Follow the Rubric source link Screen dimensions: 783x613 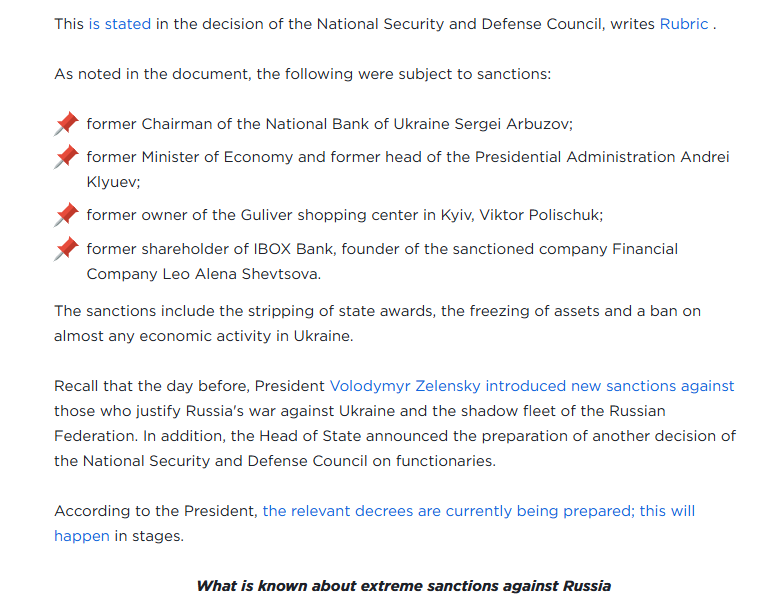tap(684, 24)
